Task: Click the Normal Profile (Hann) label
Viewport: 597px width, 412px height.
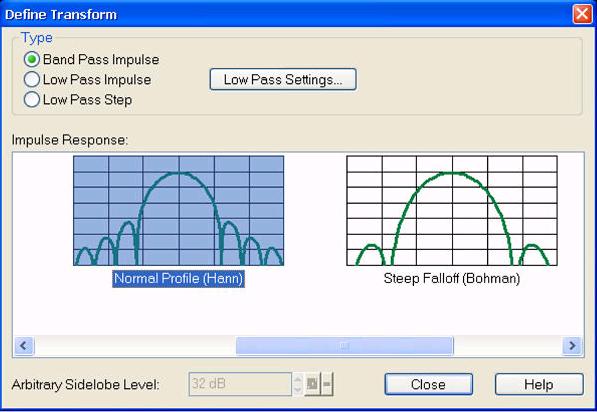Action: pyautogui.click(x=178, y=279)
